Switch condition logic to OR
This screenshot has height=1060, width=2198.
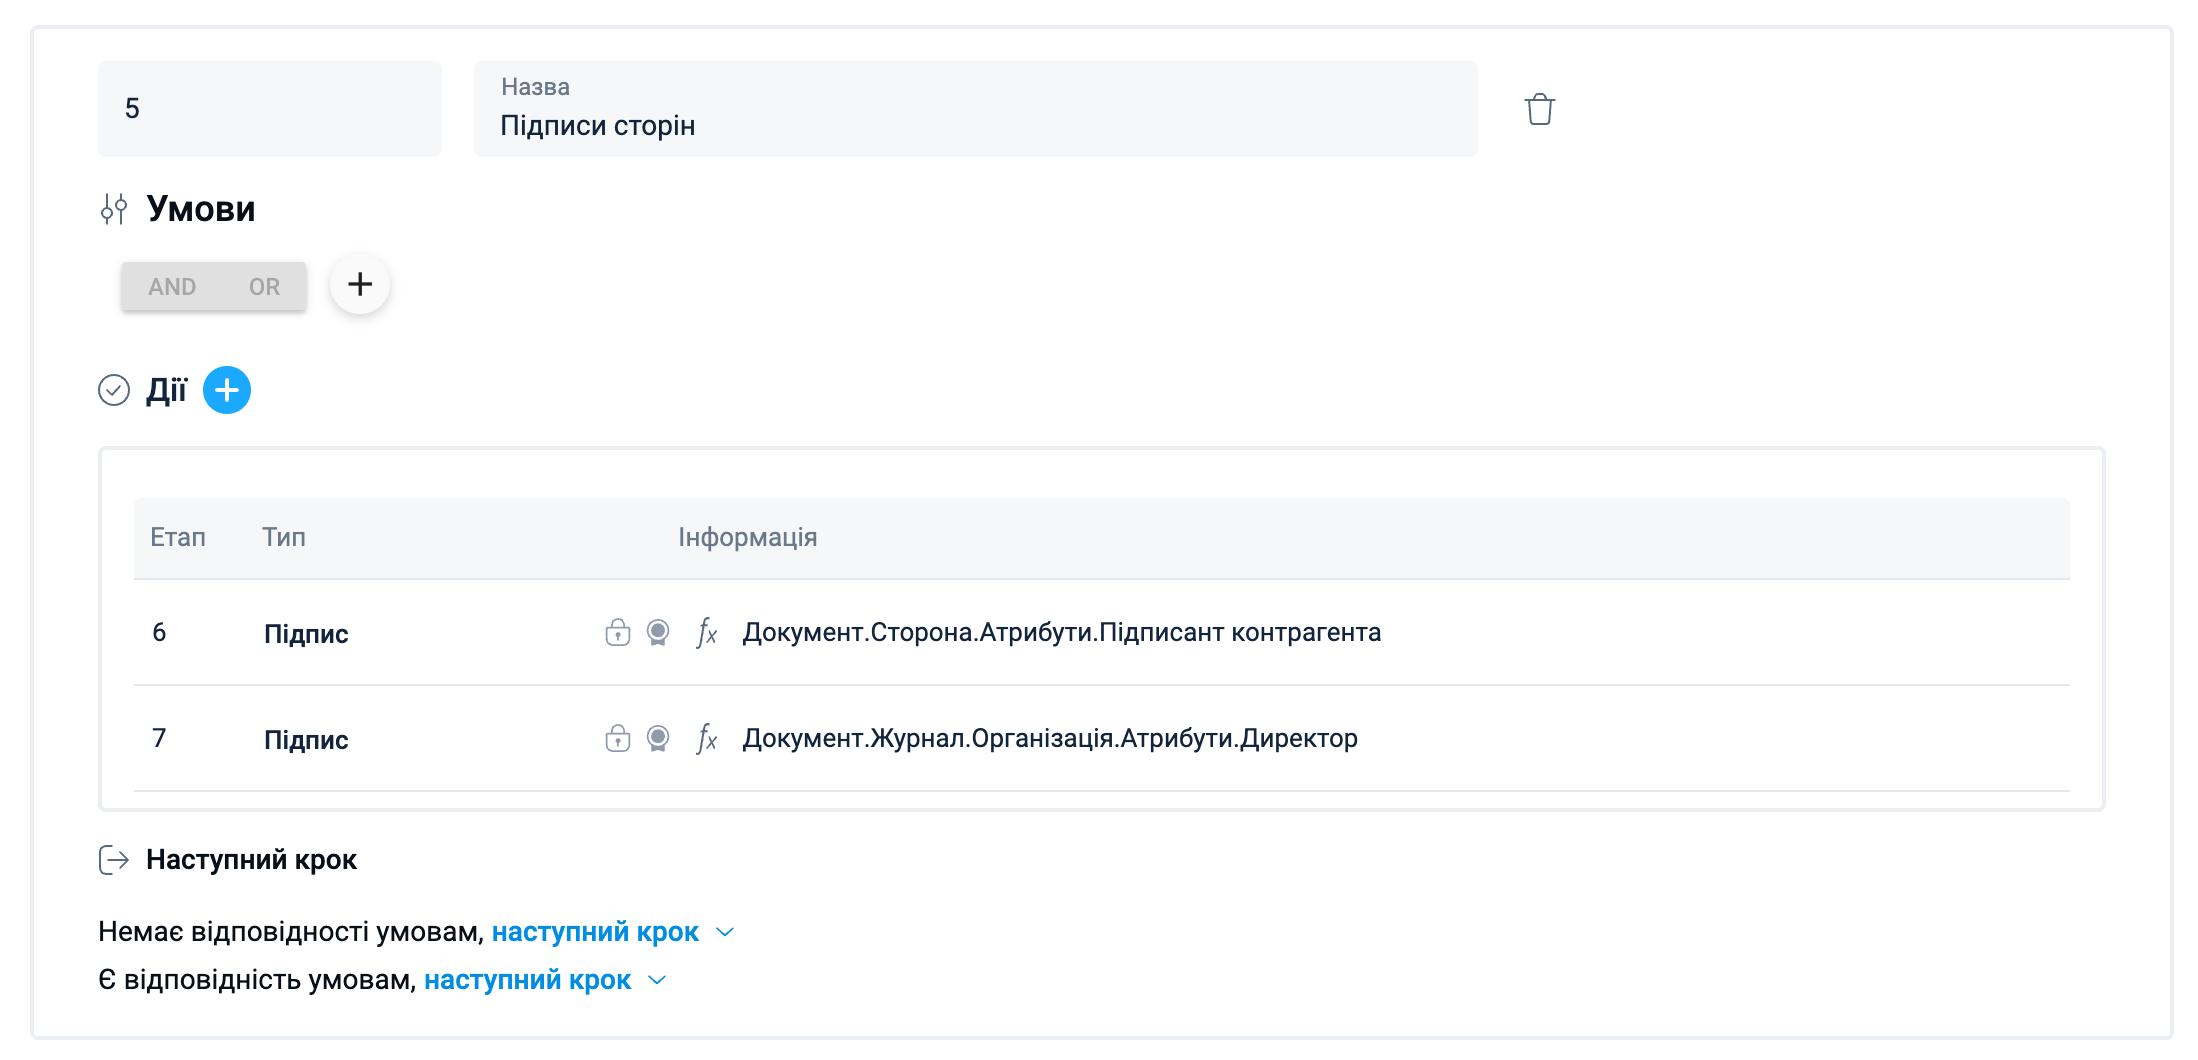click(x=264, y=287)
